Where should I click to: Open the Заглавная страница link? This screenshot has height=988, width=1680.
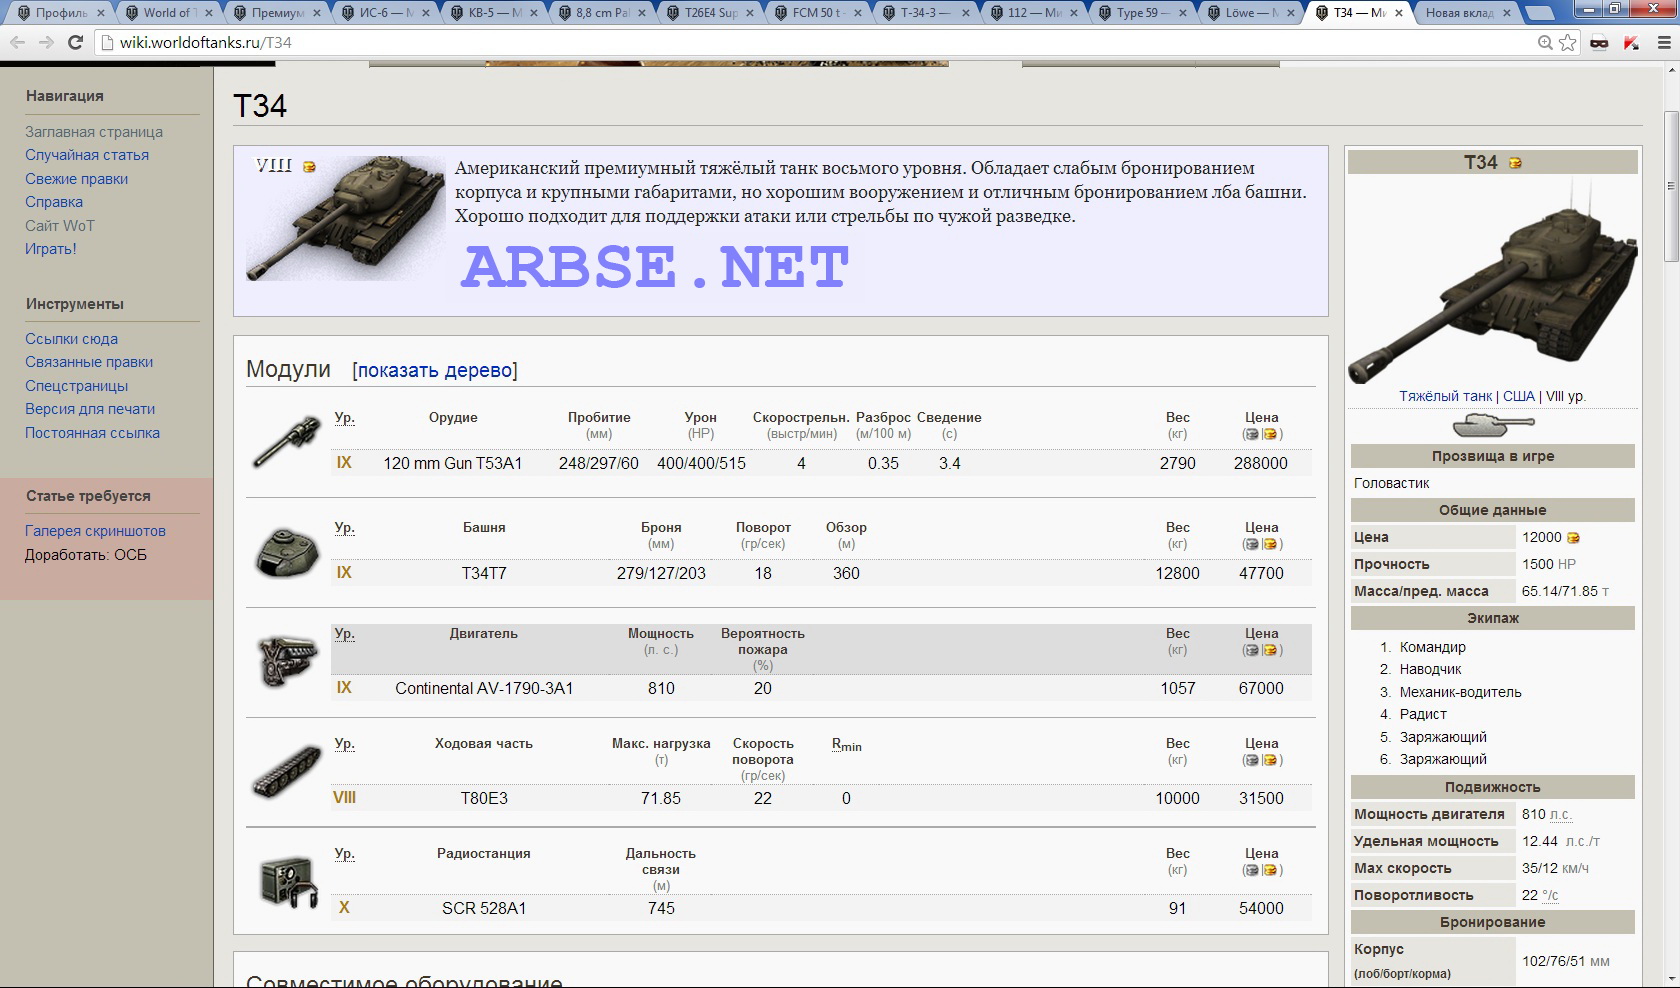pos(94,132)
